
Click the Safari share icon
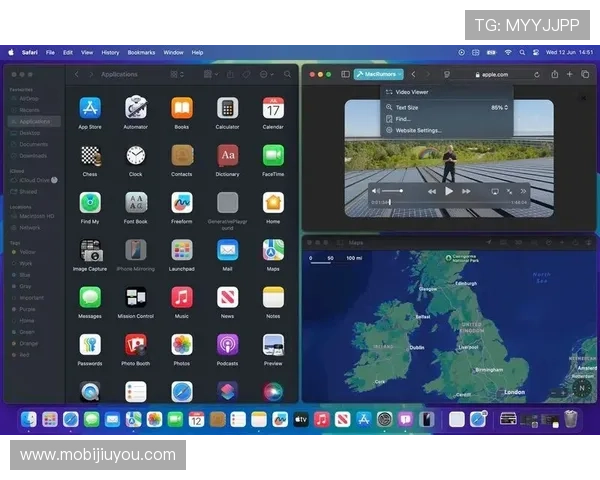click(x=553, y=74)
